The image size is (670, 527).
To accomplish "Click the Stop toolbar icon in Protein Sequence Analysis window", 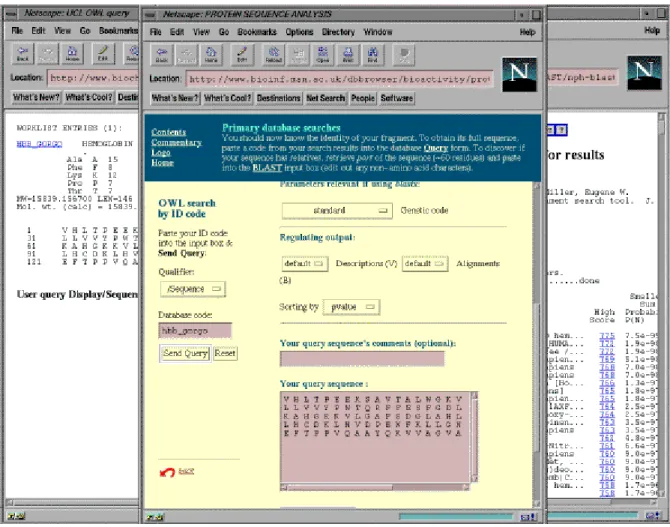I will click(x=403, y=55).
